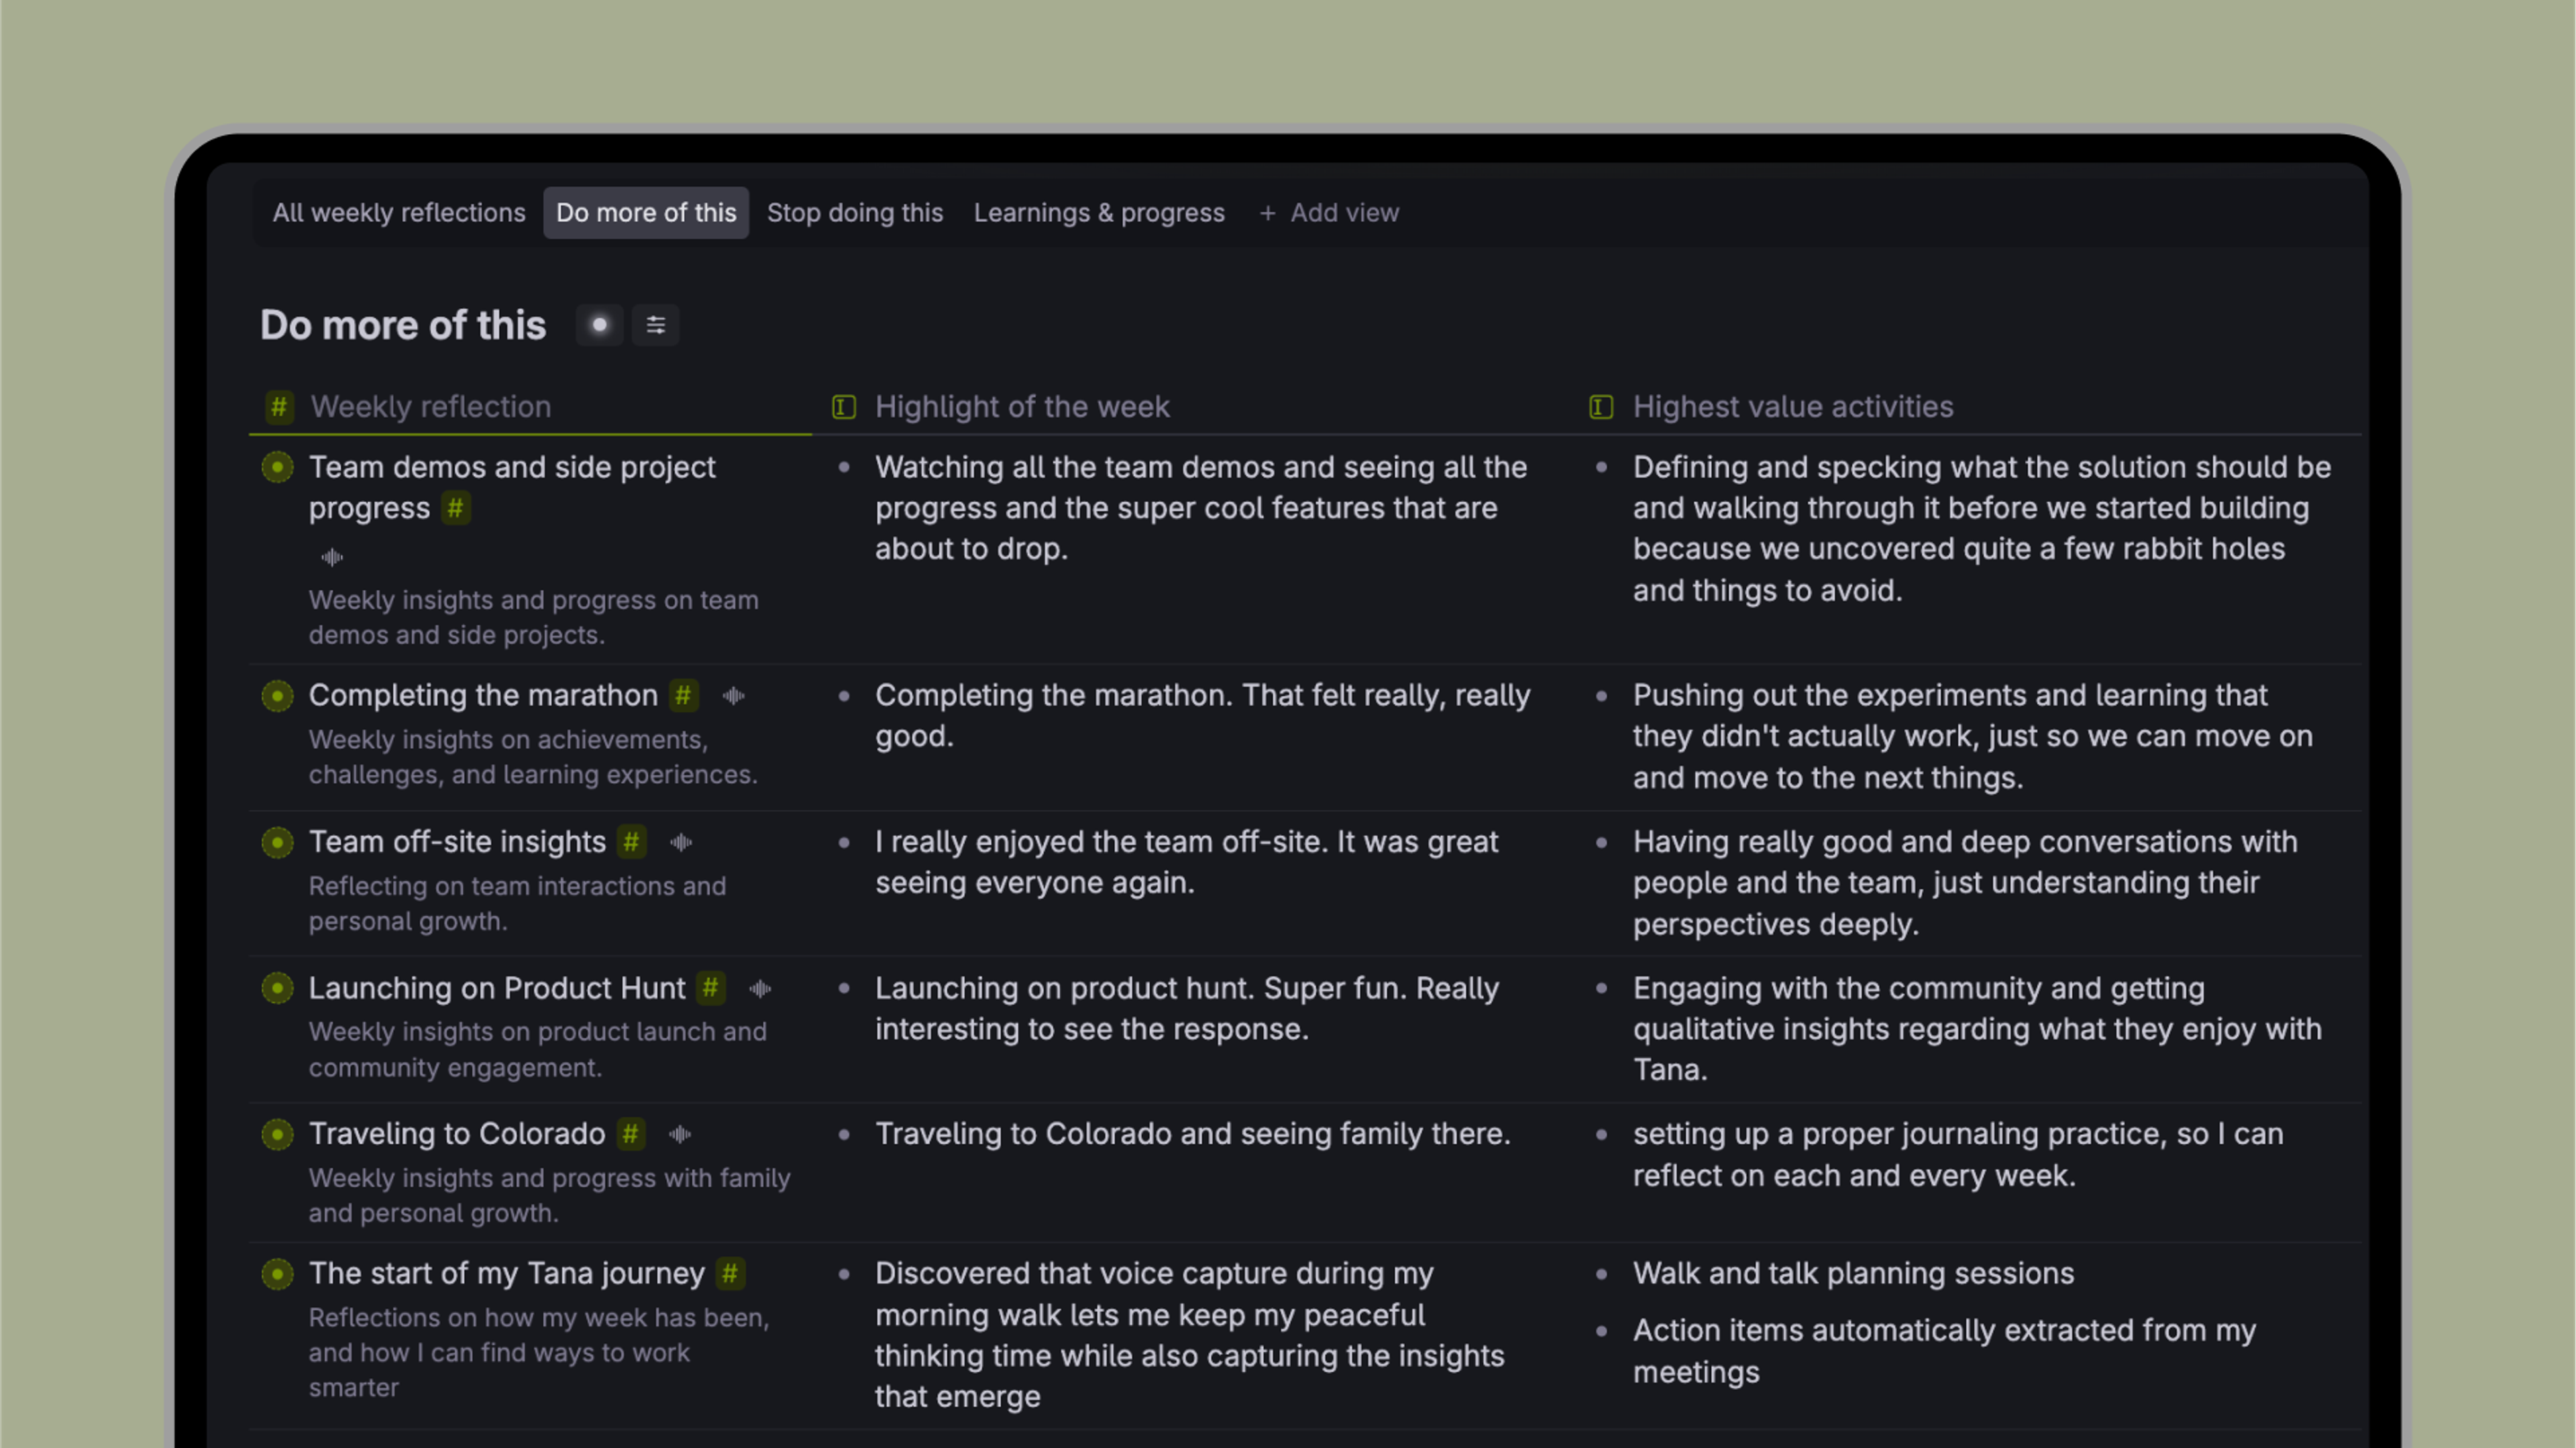Click Highest value activities column header
Viewport: 2576px width, 1448px height.
pyautogui.click(x=1792, y=407)
